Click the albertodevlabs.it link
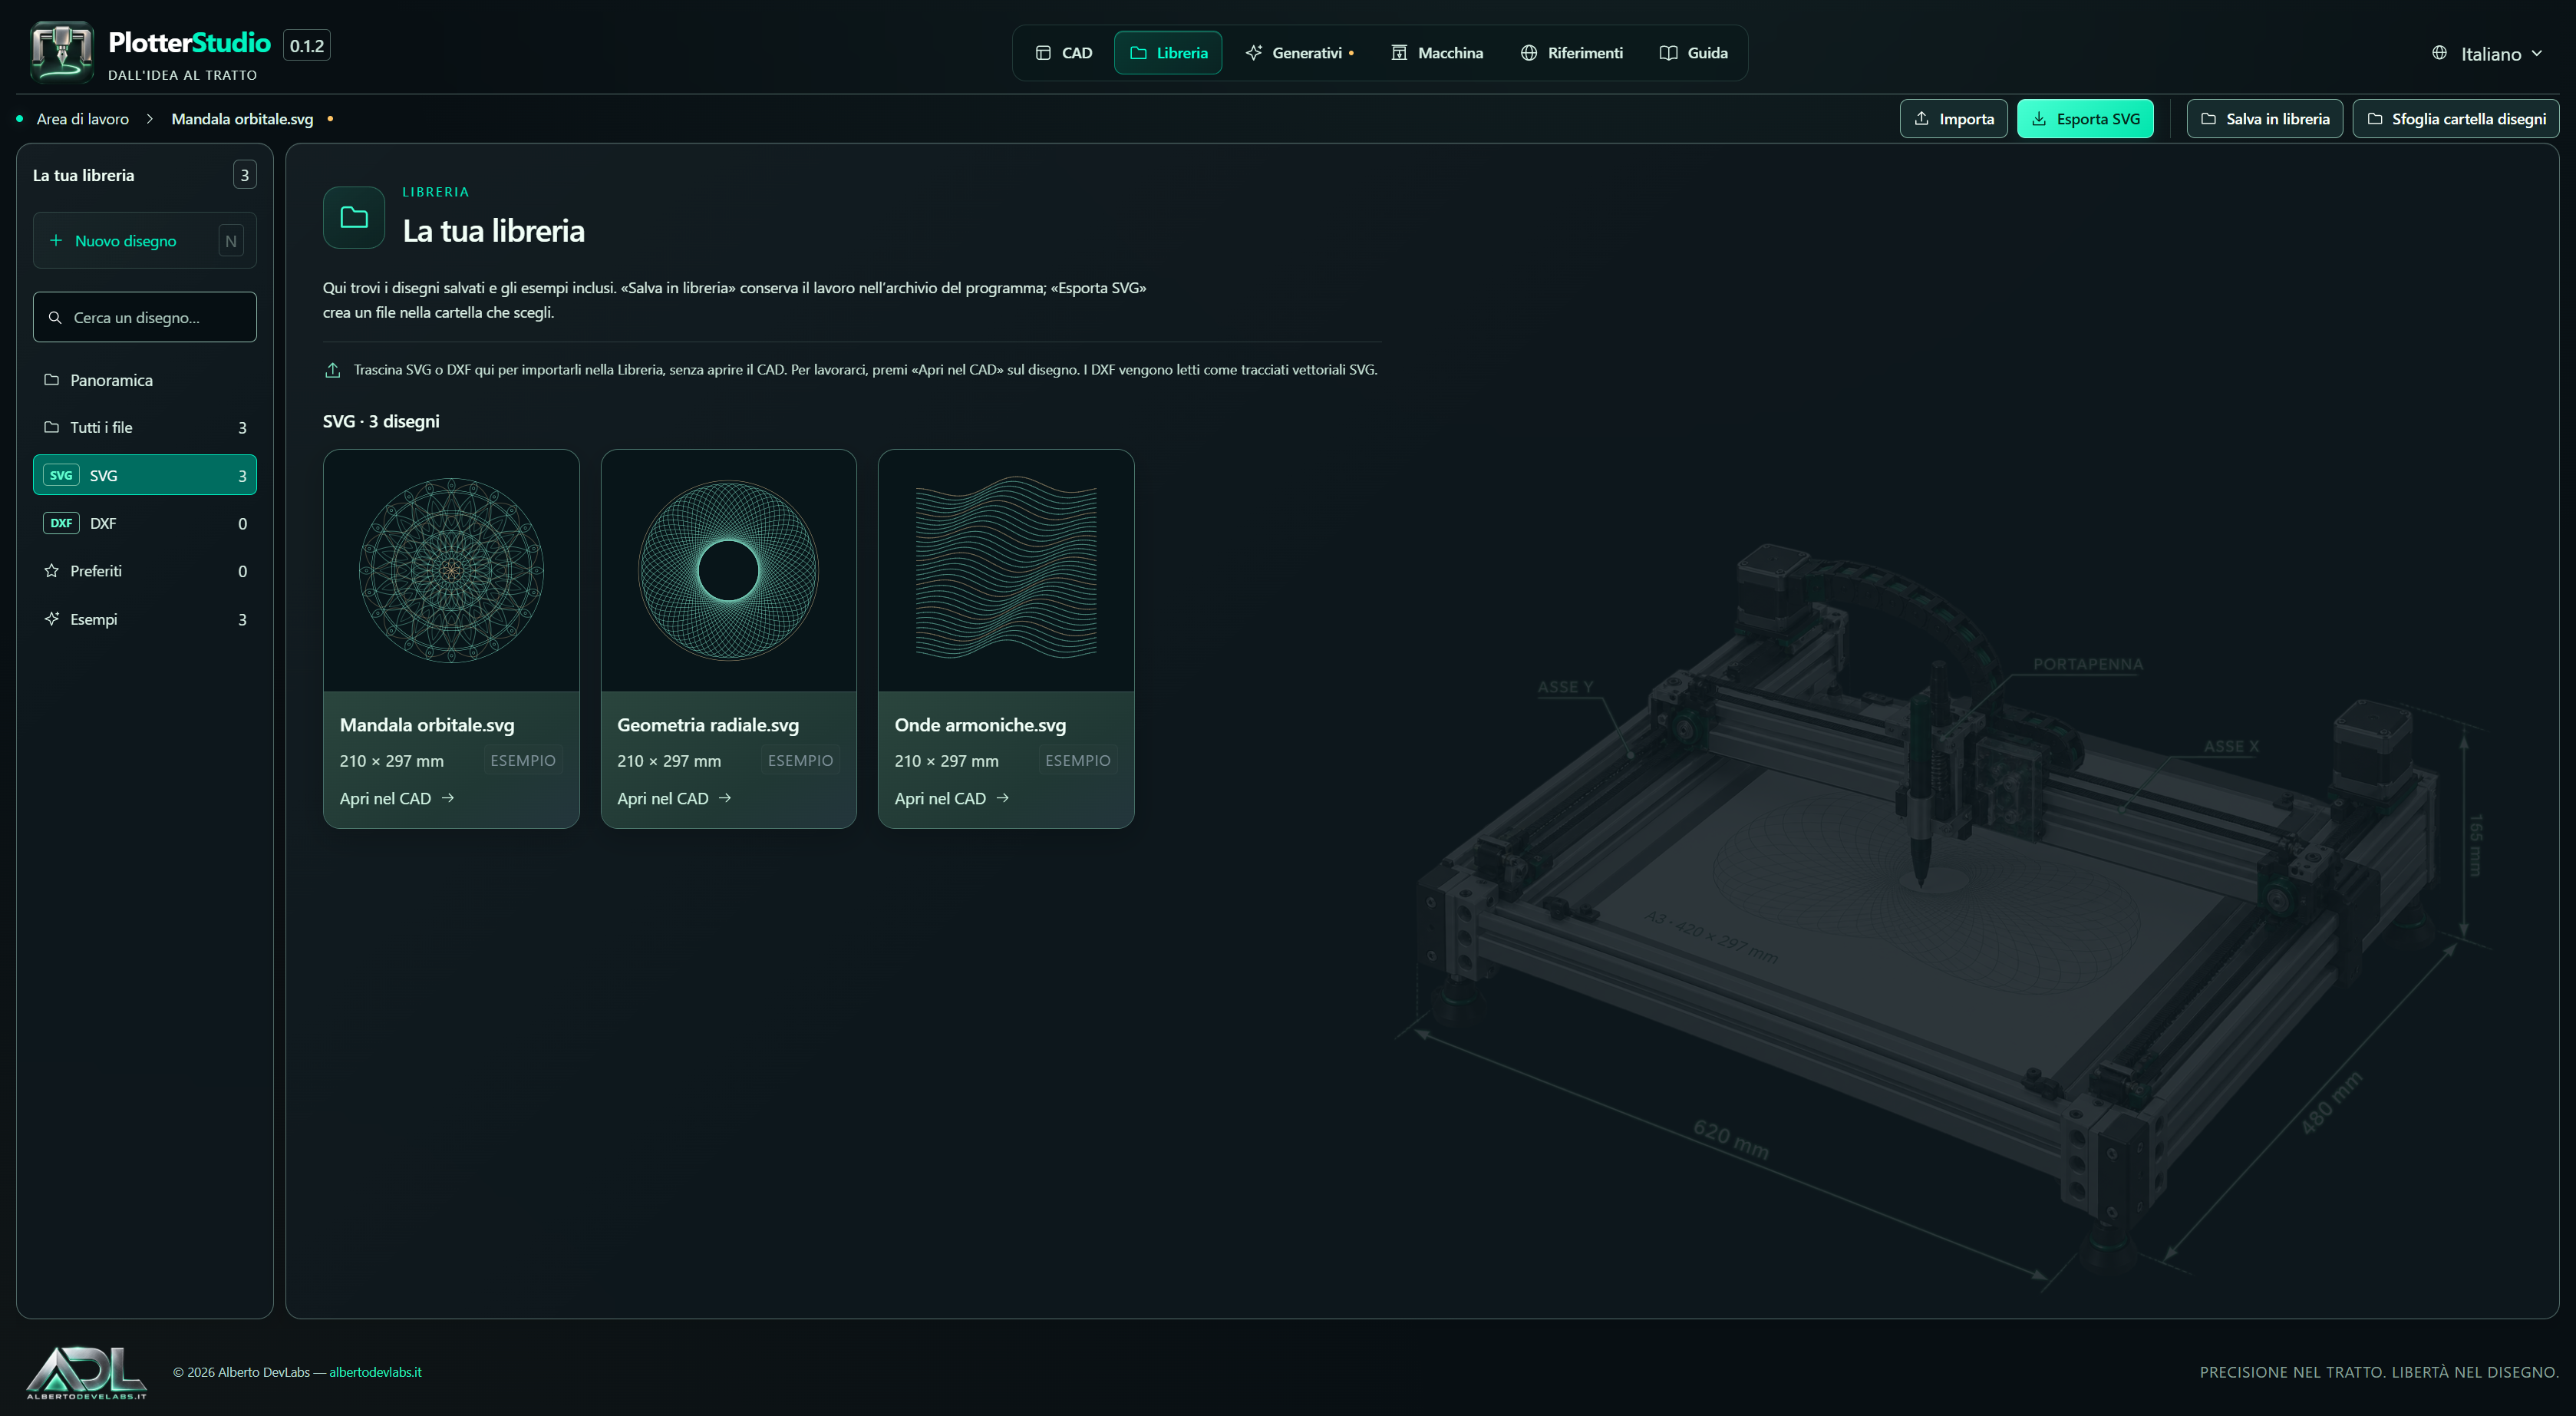The height and width of the screenshot is (1416, 2576). tap(375, 1372)
